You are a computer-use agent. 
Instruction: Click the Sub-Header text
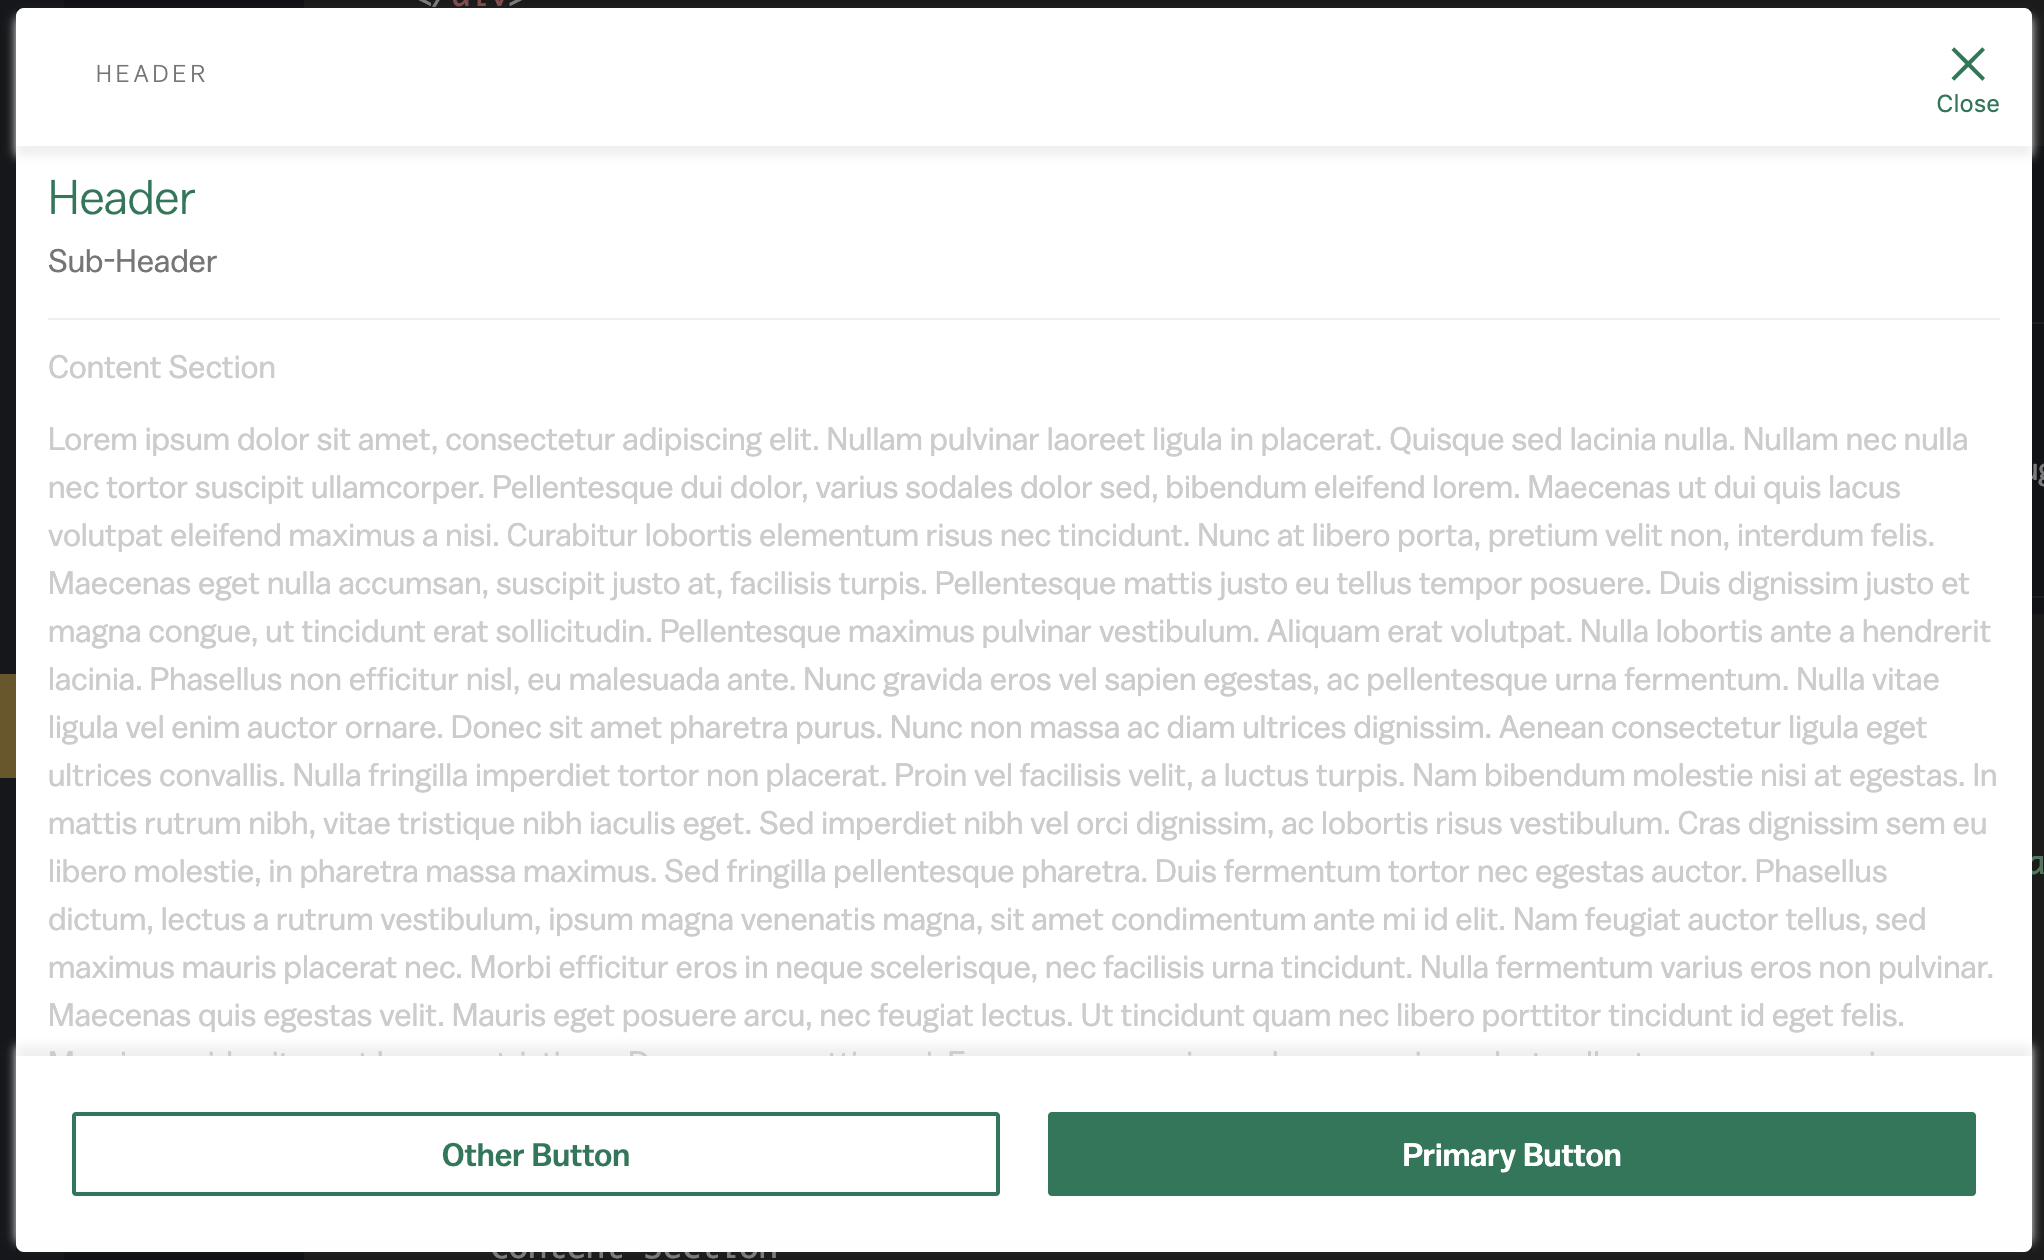(x=133, y=260)
